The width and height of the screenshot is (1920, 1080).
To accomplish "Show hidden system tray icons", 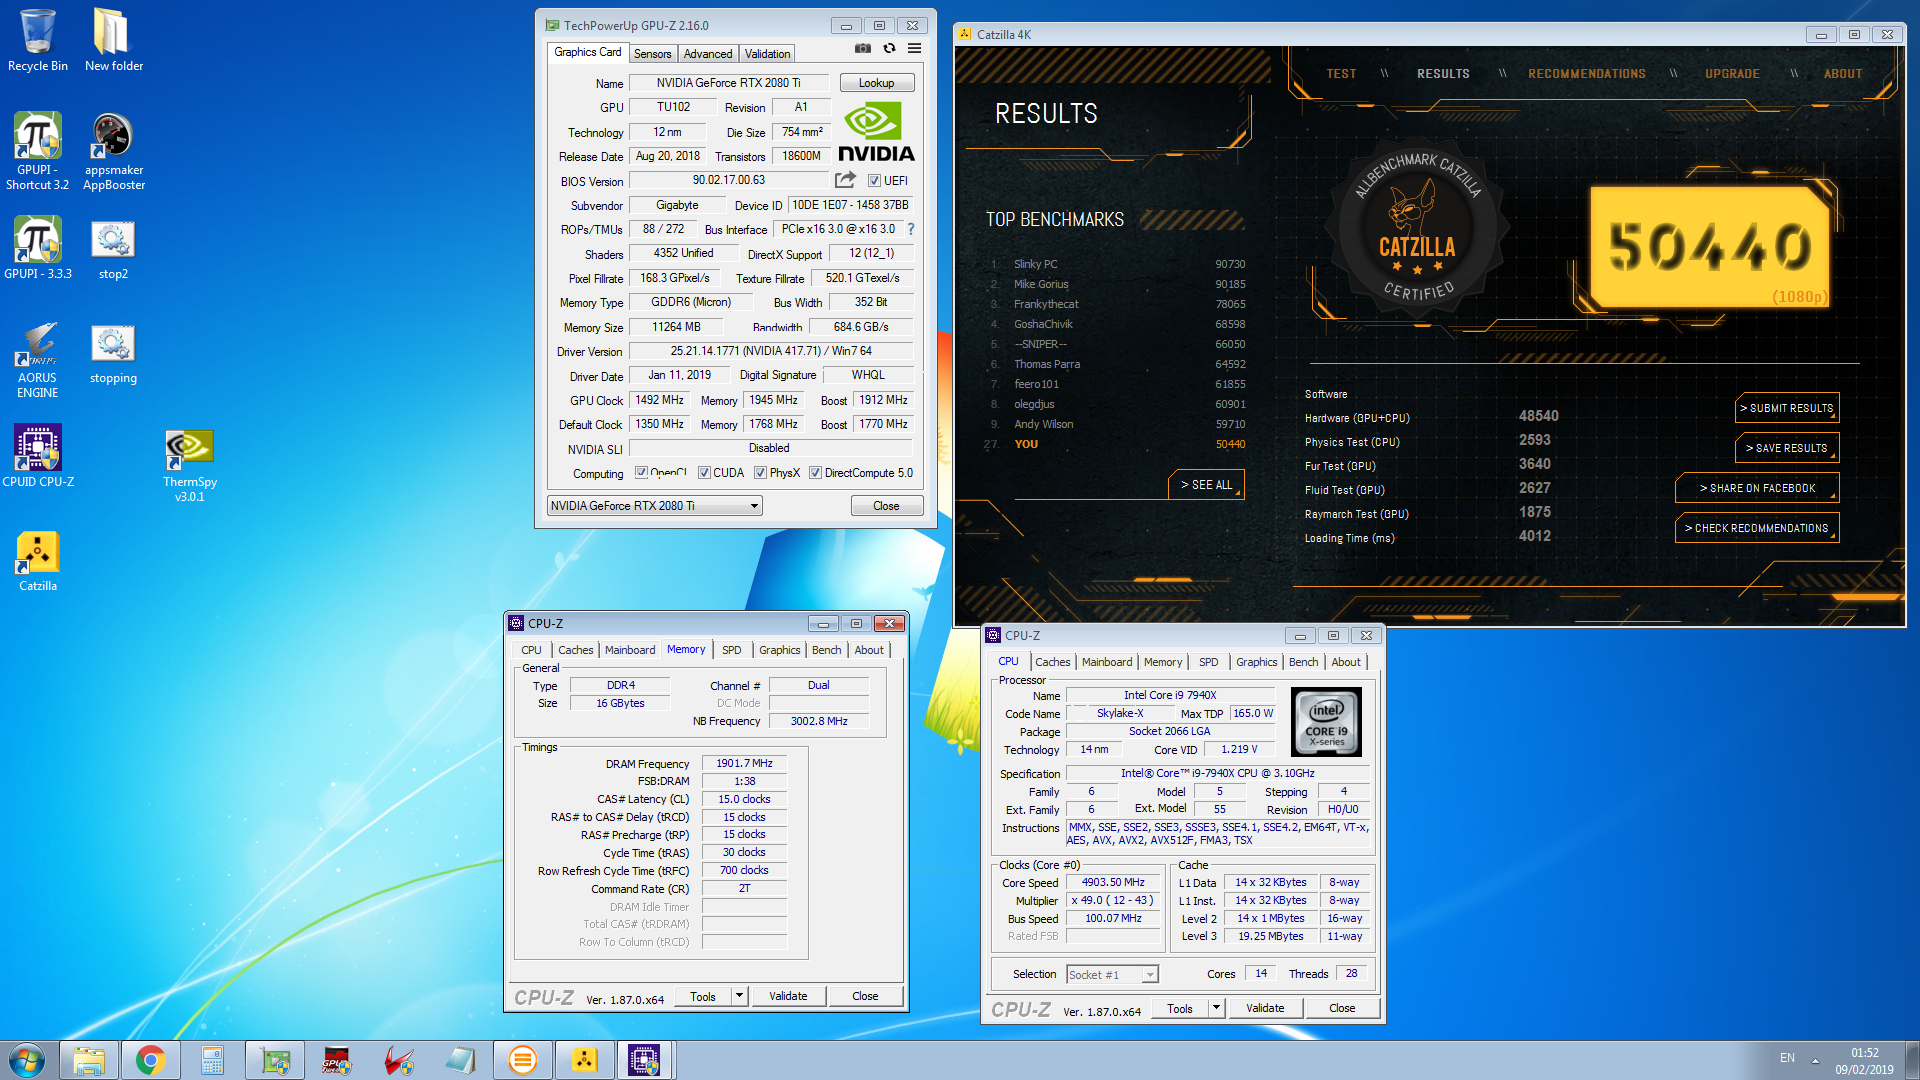I will click(1815, 1060).
